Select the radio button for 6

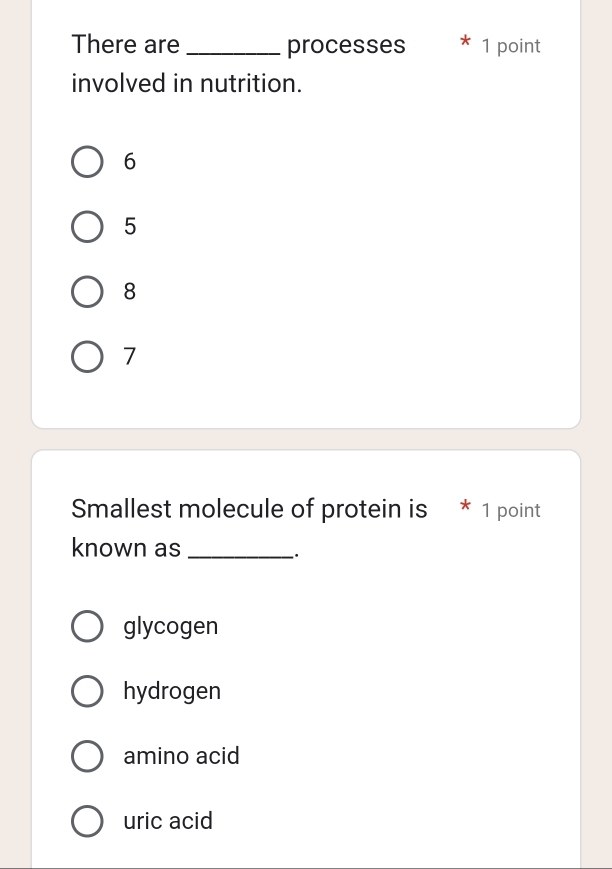(87, 161)
